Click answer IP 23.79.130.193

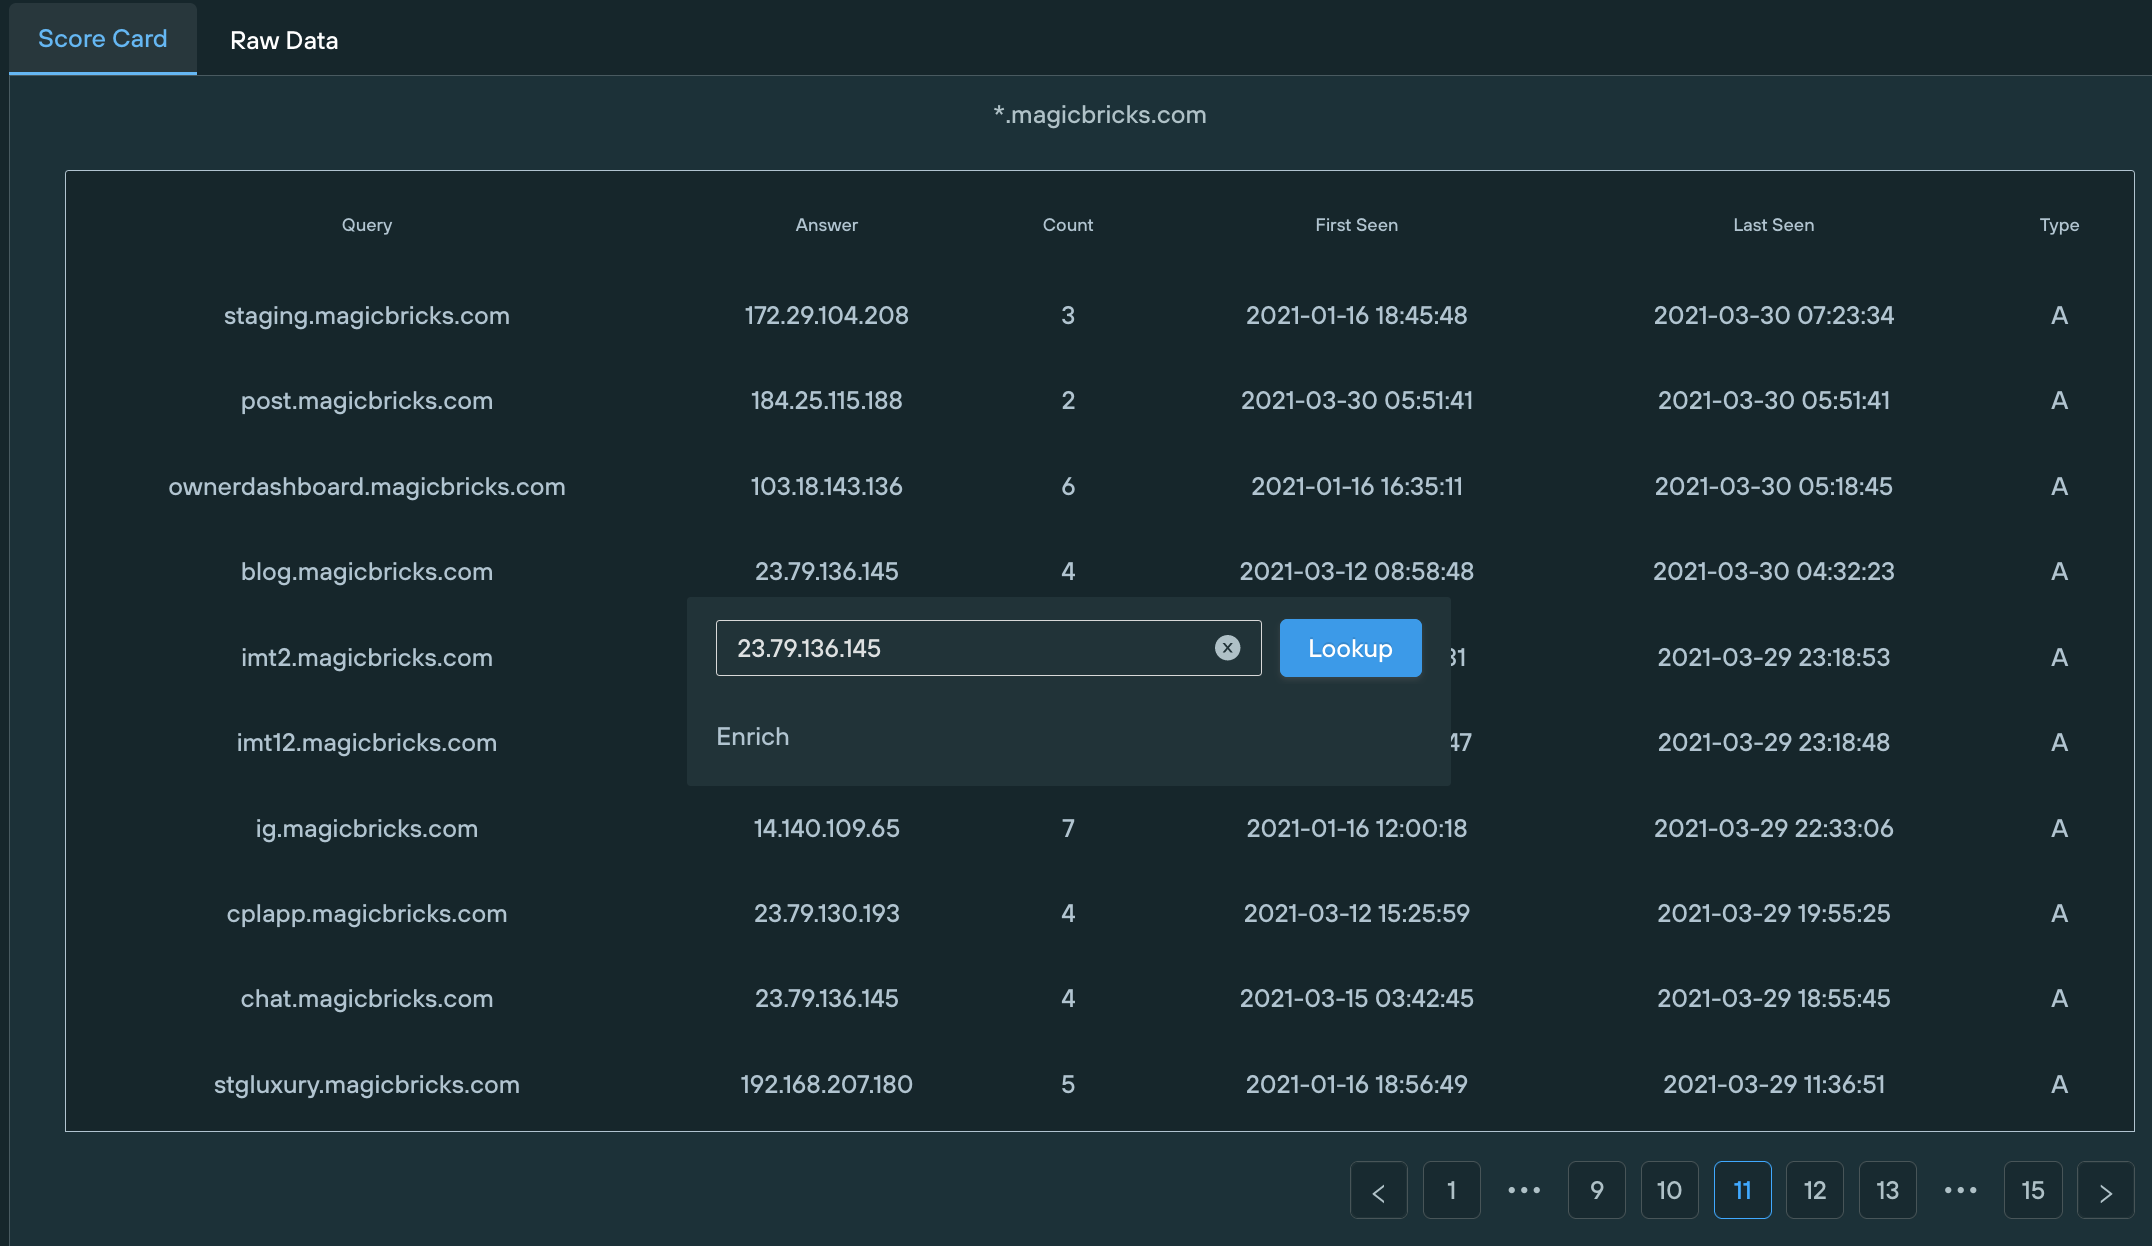coord(827,914)
